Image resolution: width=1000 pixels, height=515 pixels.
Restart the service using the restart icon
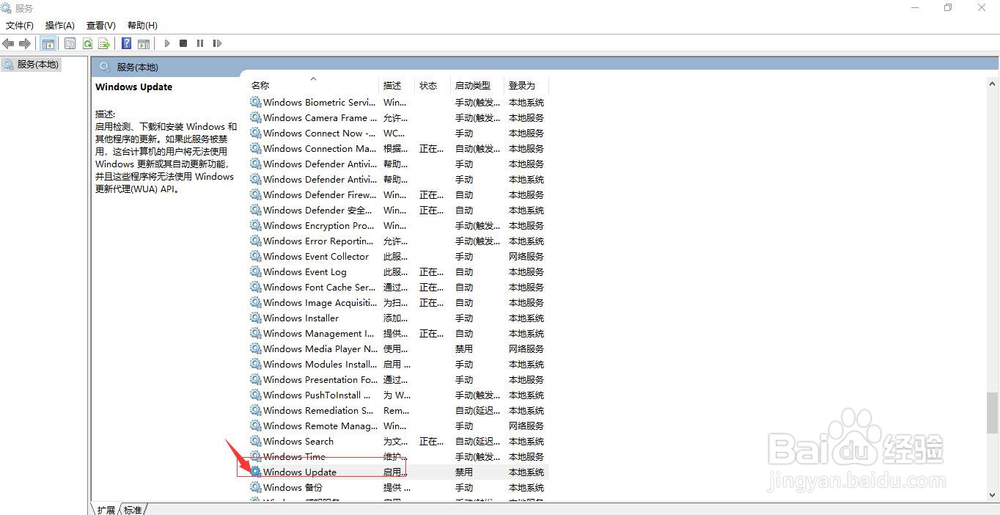coord(217,43)
